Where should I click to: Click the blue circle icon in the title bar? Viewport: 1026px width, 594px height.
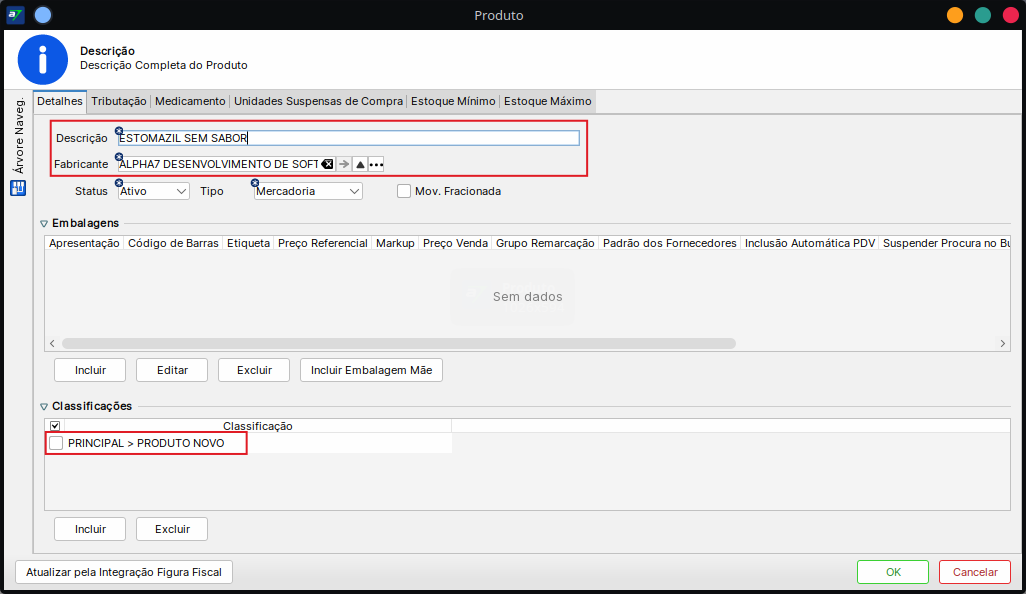pyautogui.click(x=42, y=15)
